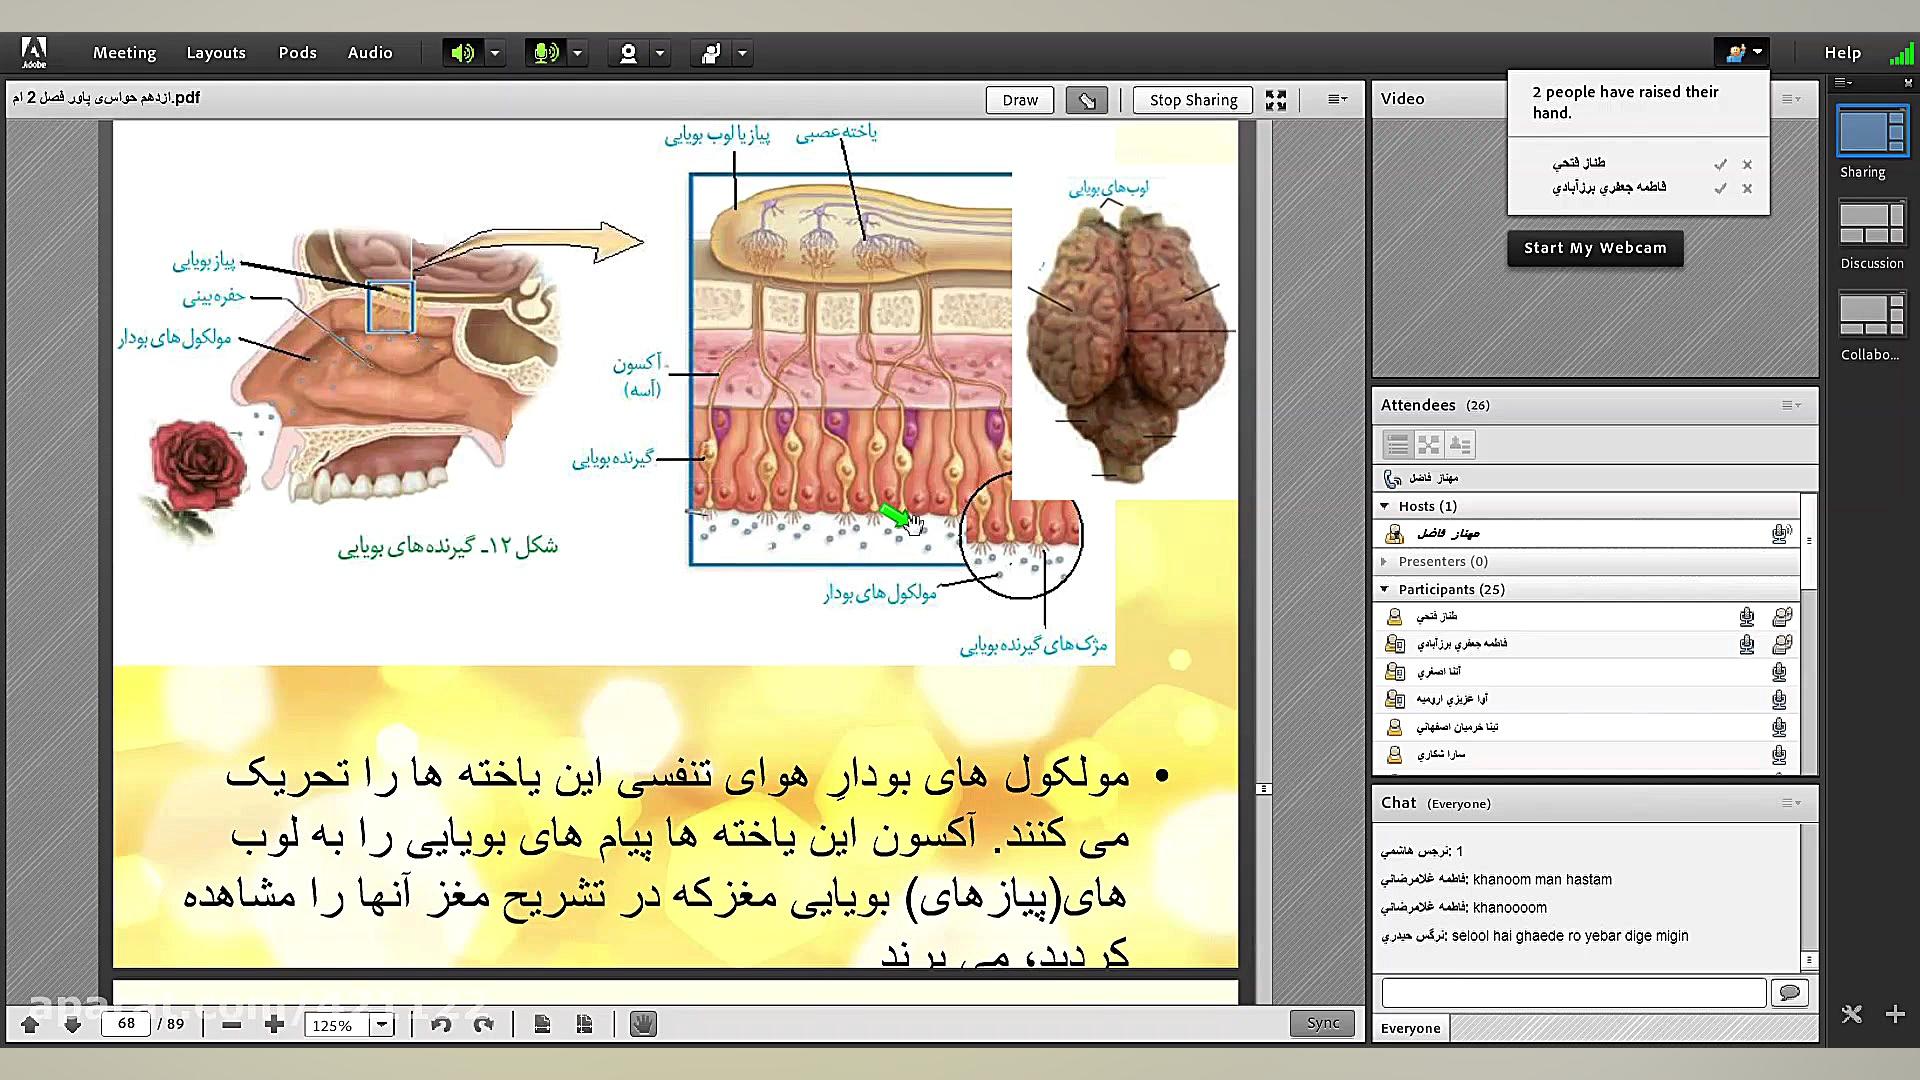The image size is (1920, 1080).
Task: Expand the Presenters (0) group
Action: point(1385,561)
